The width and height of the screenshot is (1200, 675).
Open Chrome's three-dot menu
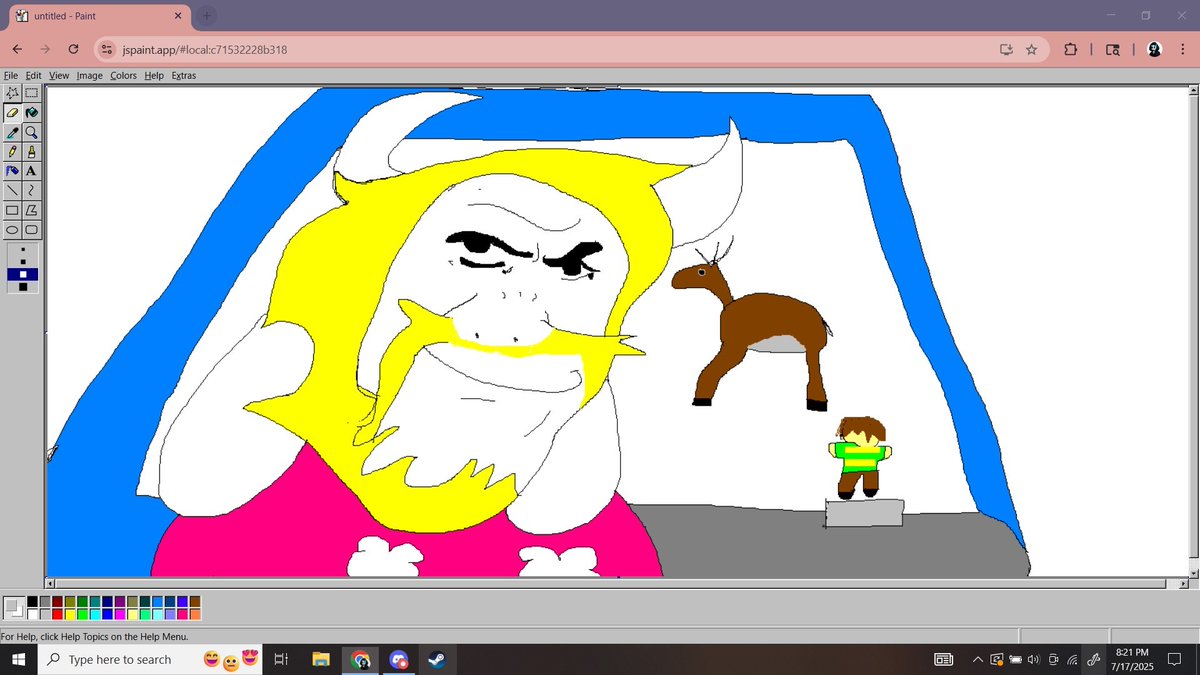tap(1182, 49)
